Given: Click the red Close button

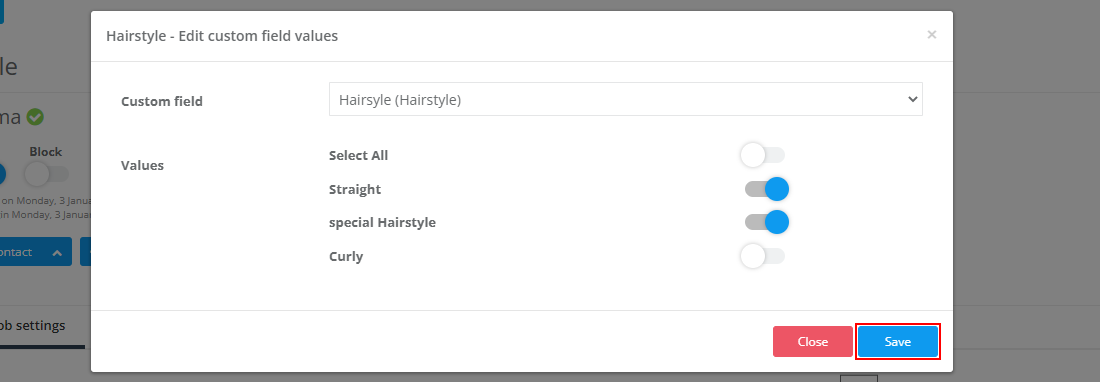Looking at the screenshot, I should (813, 342).
